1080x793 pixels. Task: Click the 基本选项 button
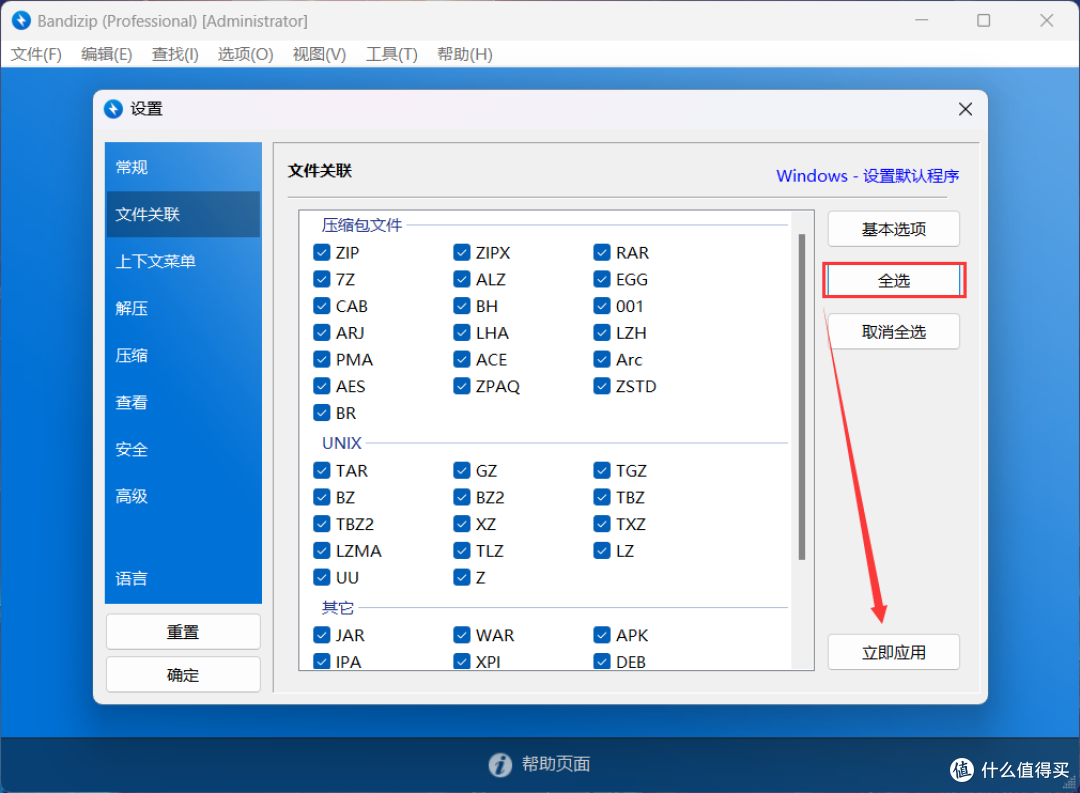[x=893, y=229]
